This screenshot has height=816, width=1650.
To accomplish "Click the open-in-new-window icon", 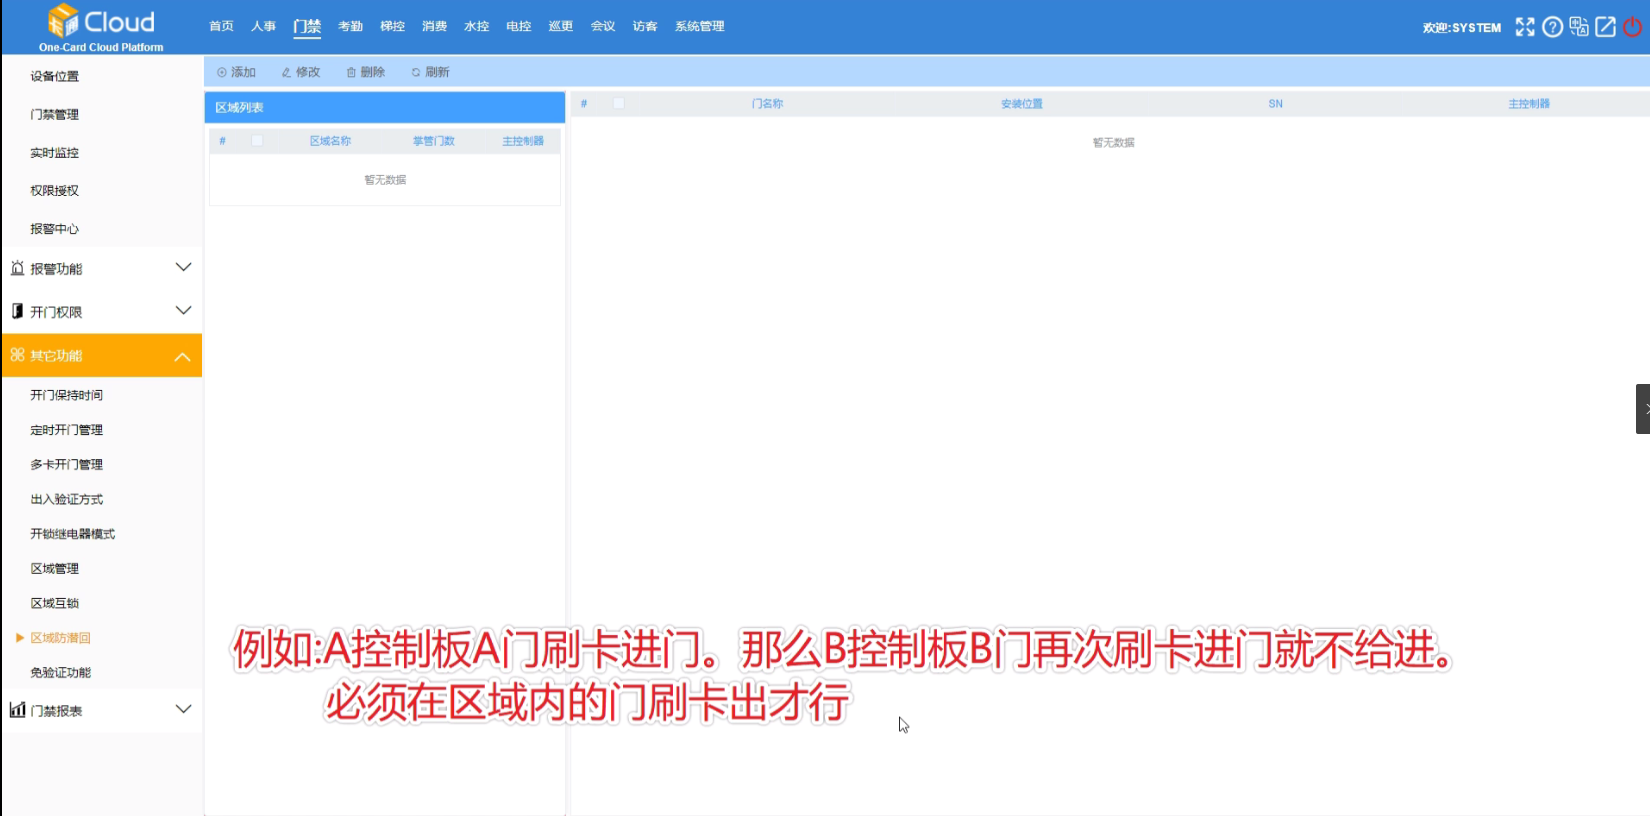I will (x=1605, y=27).
